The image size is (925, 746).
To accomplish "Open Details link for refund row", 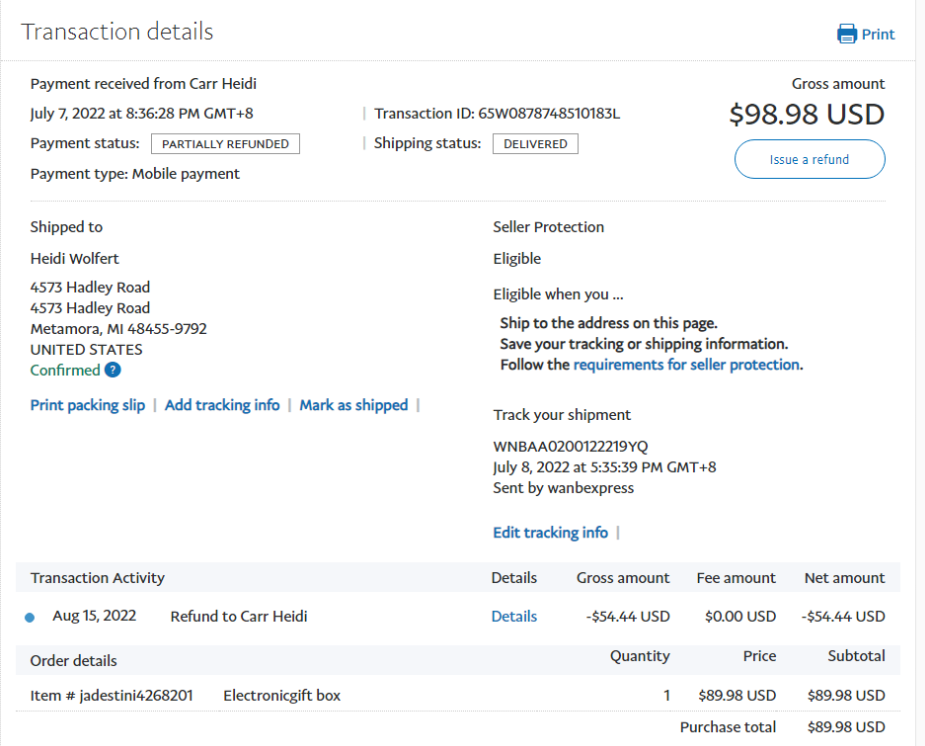I will [x=514, y=617].
